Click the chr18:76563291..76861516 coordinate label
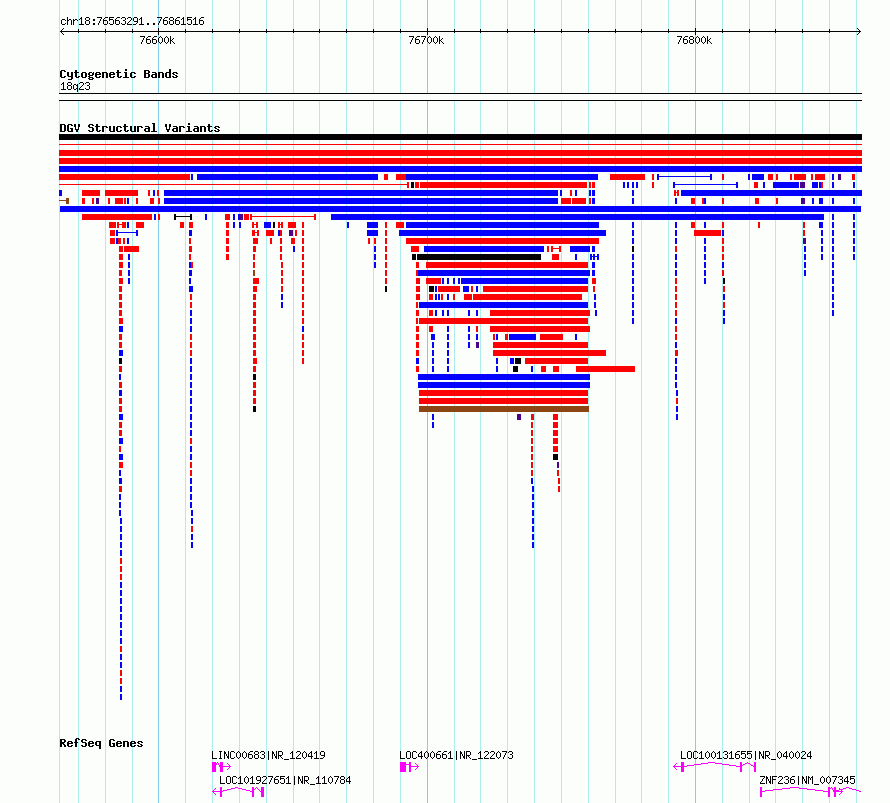The height and width of the screenshot is (803, 890). [x=132, y=22]
